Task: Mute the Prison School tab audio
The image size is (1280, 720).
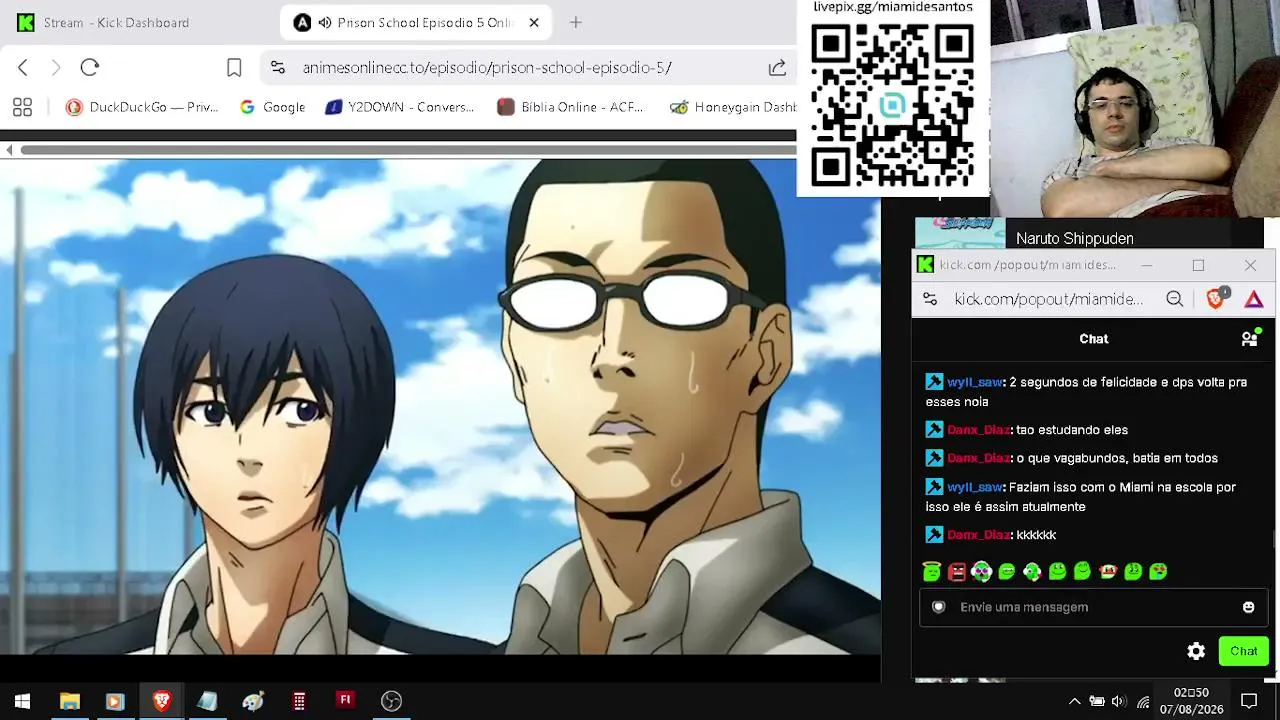Action: pyautogui.click(x=325, y=22)
